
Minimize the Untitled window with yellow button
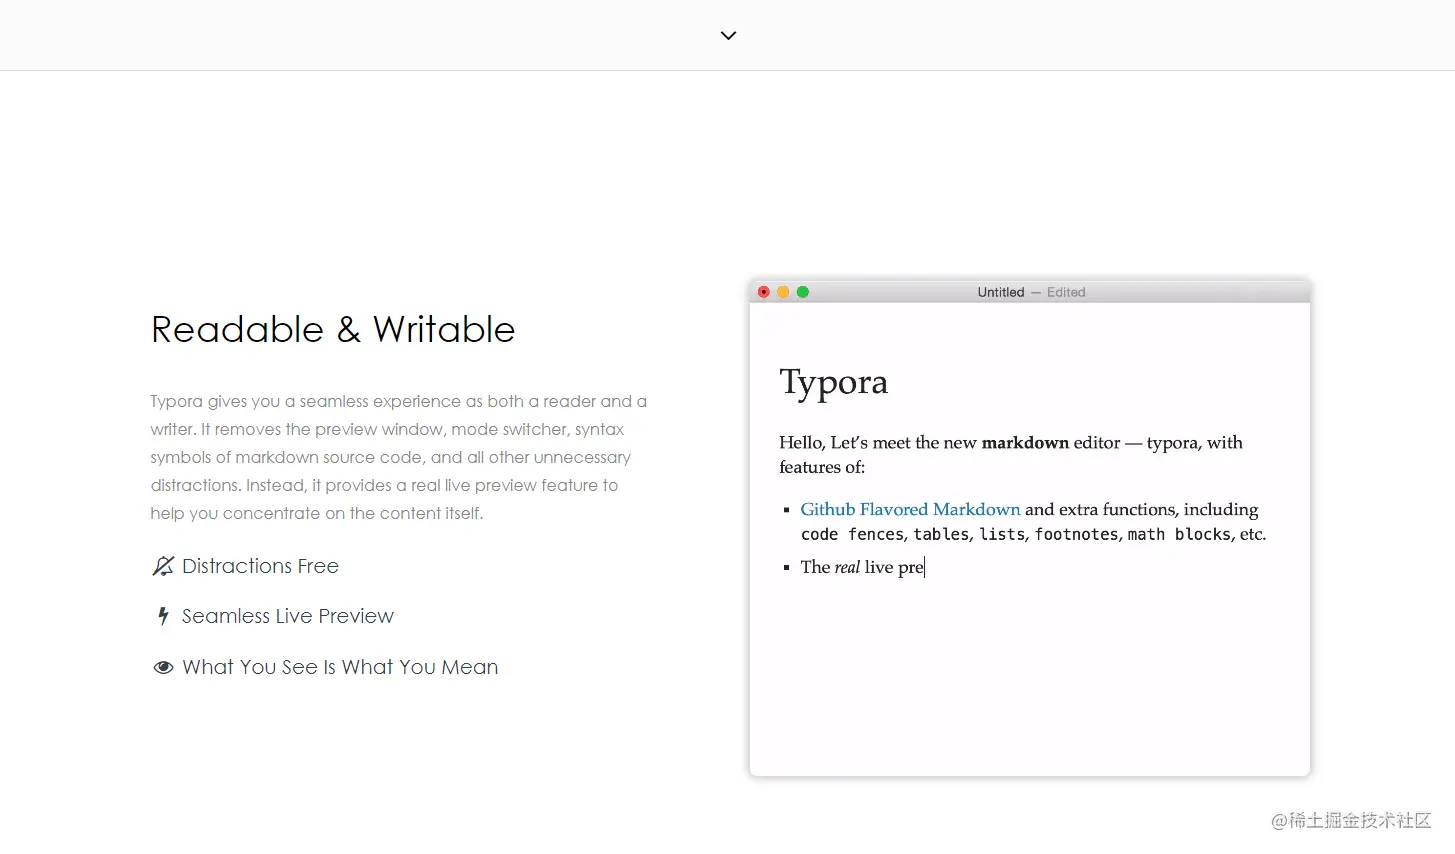pyautogui.click(x=783, y=292)
